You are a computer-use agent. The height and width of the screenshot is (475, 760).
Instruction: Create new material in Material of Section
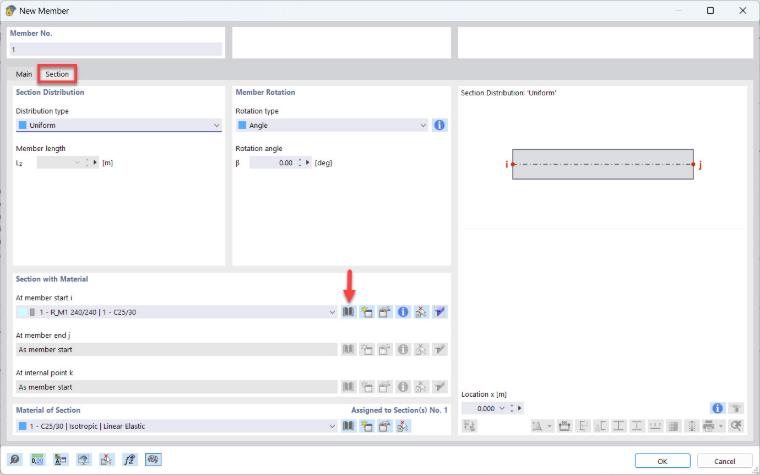coord(366,426)
